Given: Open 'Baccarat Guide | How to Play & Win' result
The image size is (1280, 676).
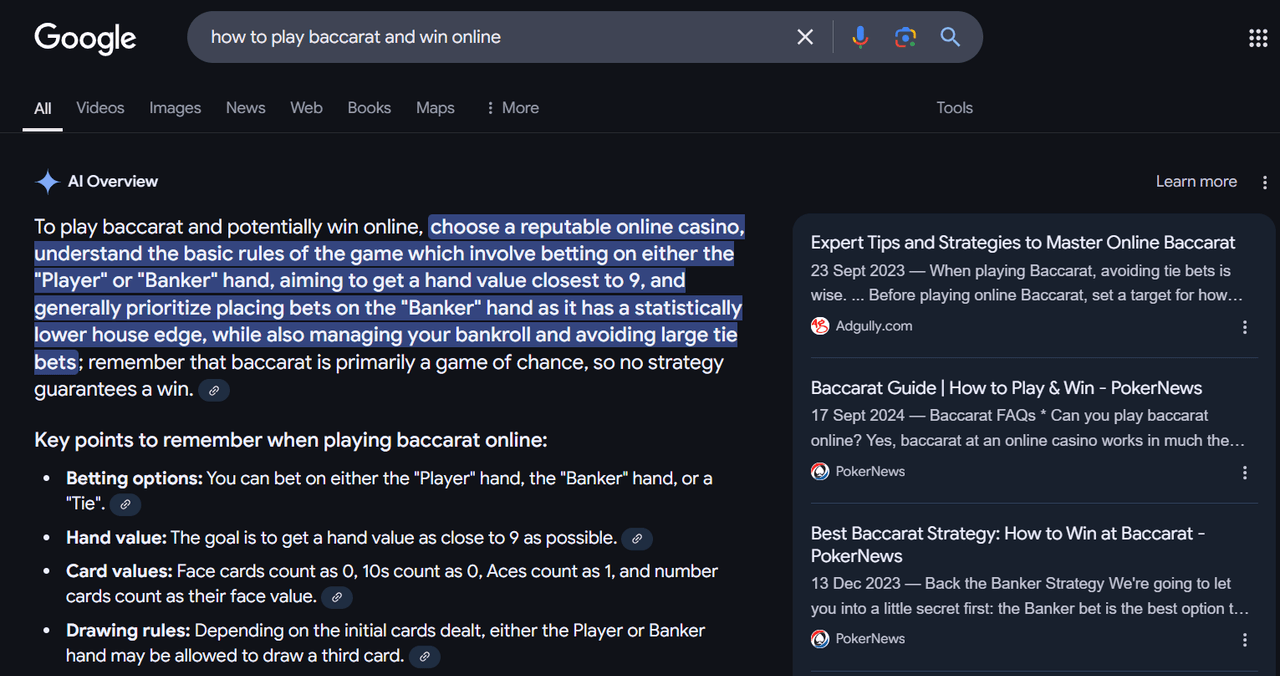Looking at the screenshot, I should (1006, 388).
